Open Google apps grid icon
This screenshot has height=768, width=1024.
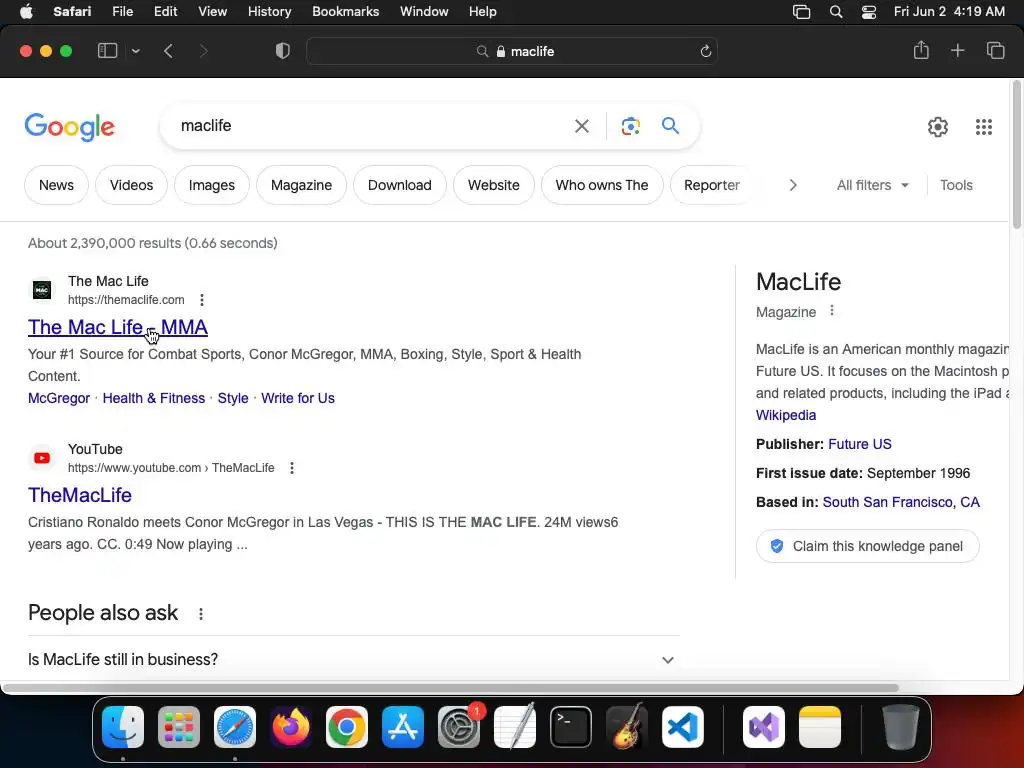point(984,127)
